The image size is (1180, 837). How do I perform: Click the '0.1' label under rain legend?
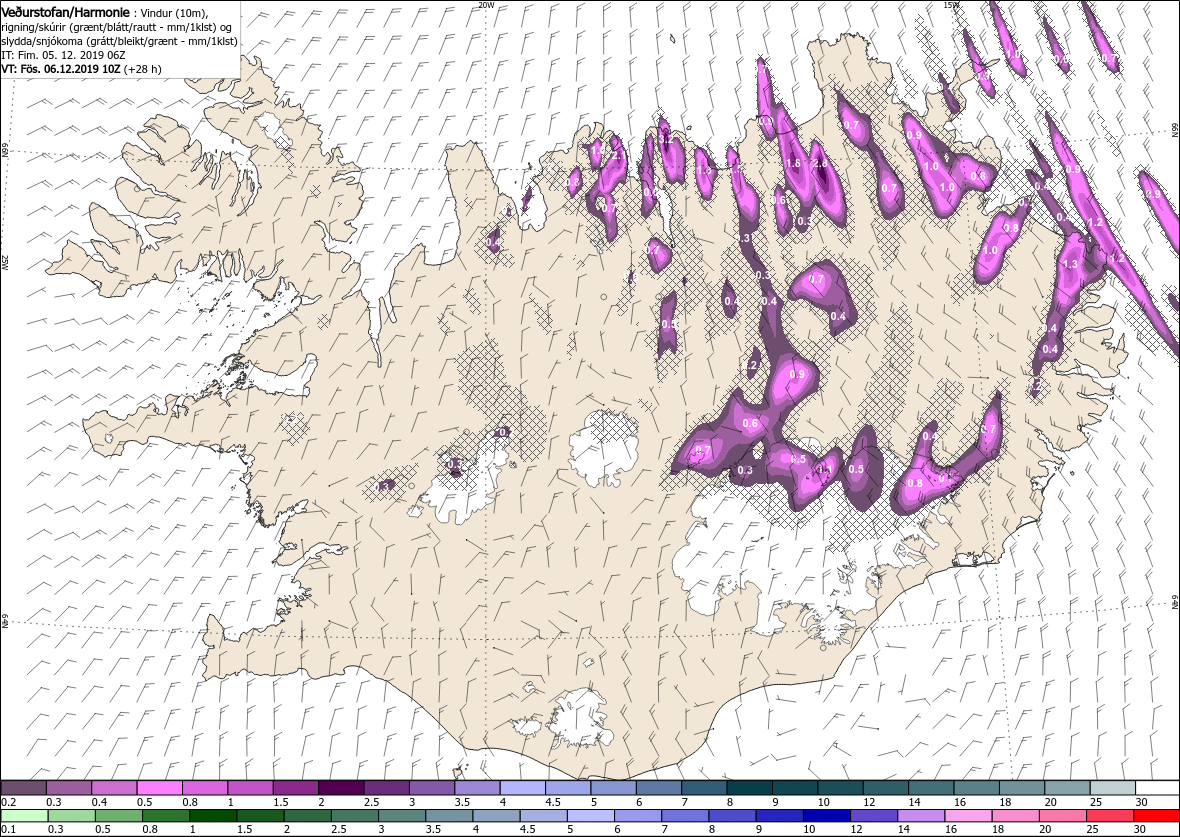8,829
